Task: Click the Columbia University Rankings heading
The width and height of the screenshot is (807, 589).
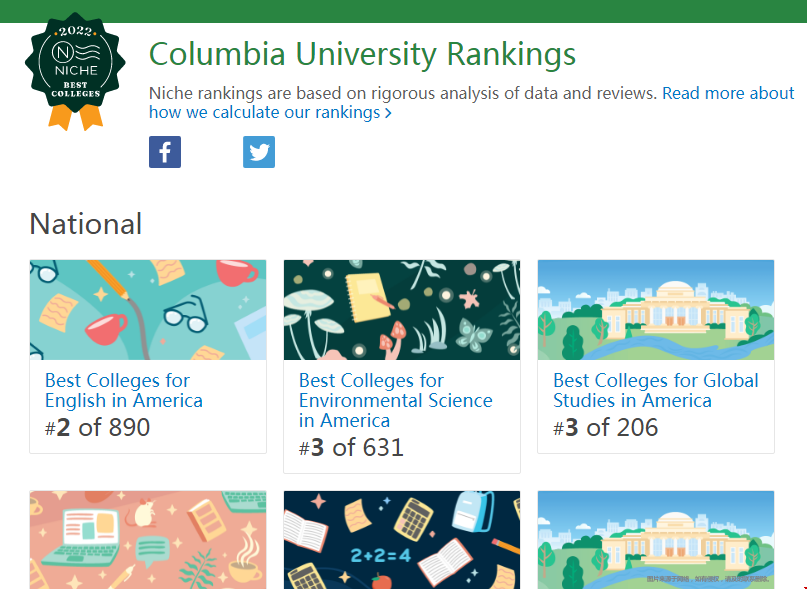Action: (x=362, y=54)
